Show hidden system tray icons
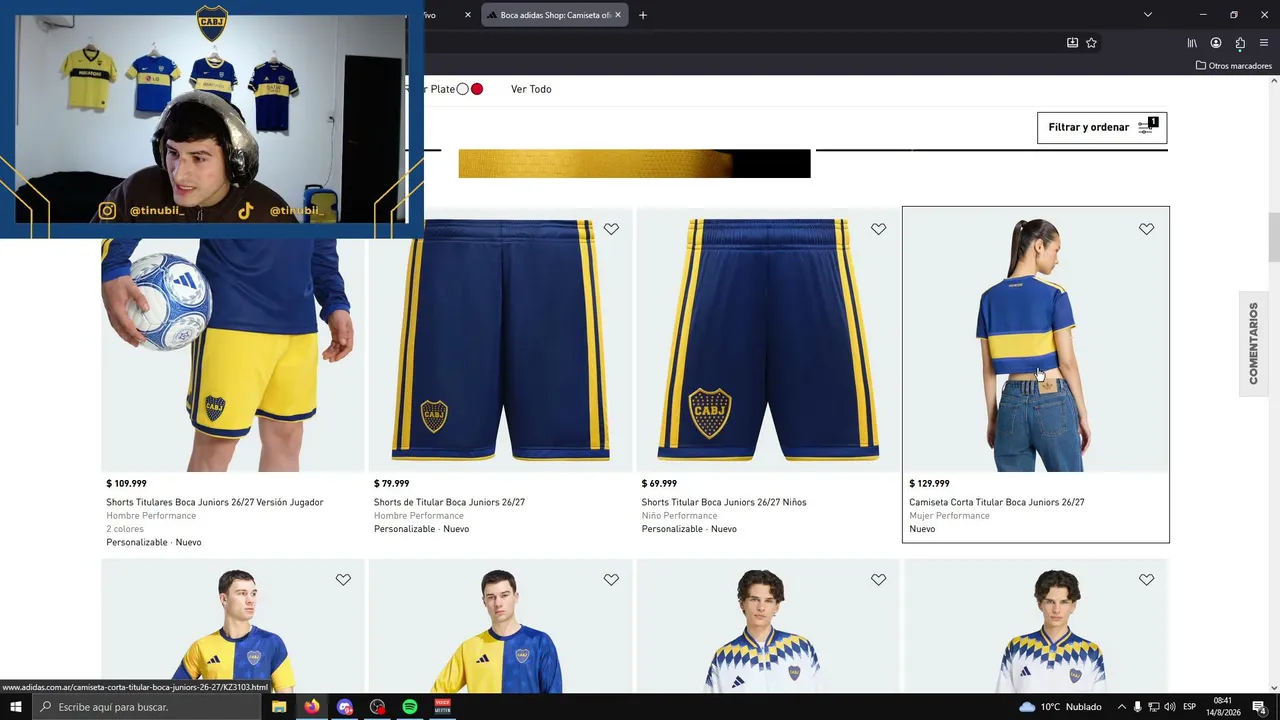Image resolution: width=1280 pixels, height=720 pixels. coord(1121,707)
